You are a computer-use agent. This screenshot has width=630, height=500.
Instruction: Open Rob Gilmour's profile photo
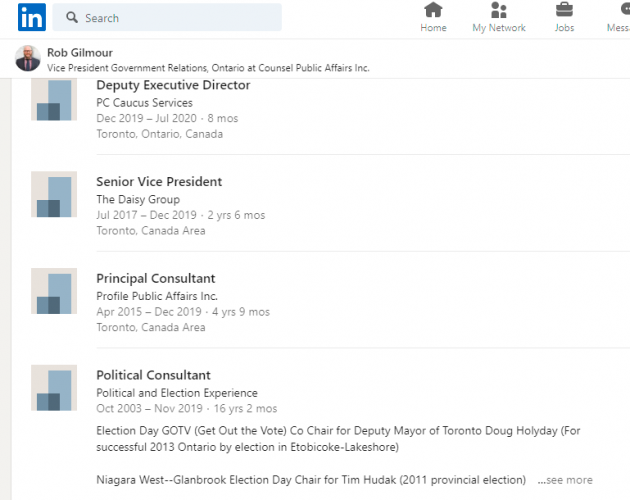point(28,58)
